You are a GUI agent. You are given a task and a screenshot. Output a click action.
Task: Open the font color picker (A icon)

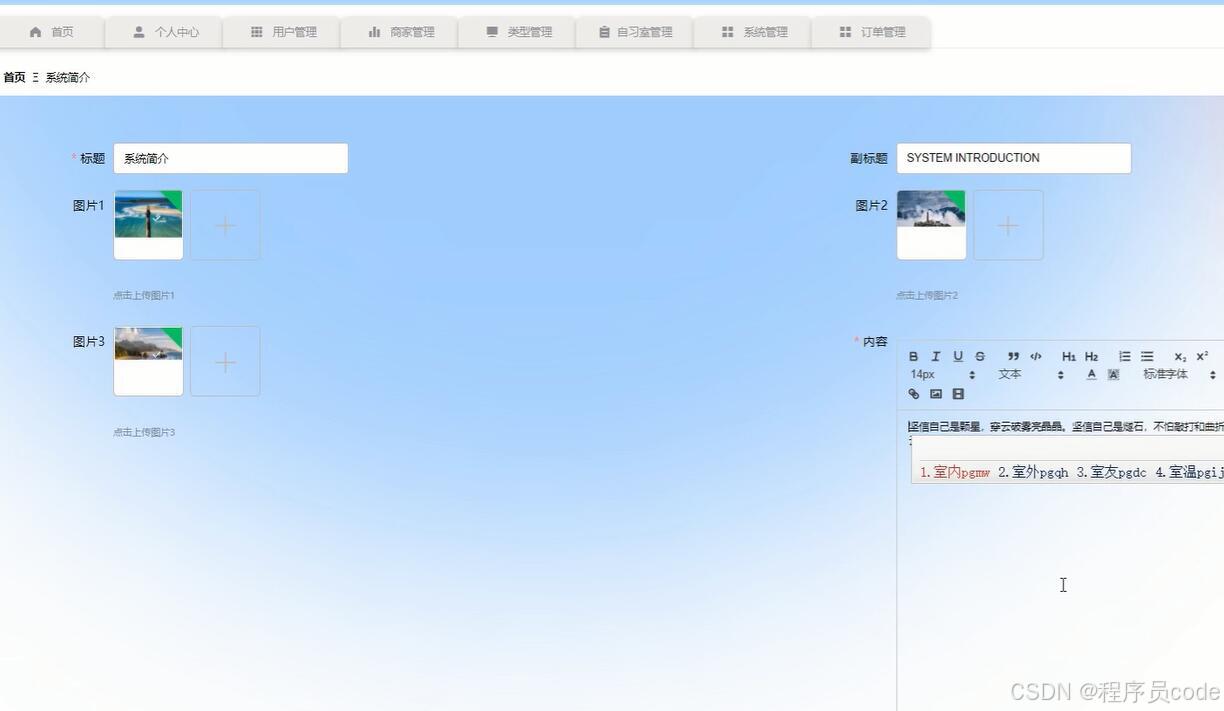[x=1091, y=374]
